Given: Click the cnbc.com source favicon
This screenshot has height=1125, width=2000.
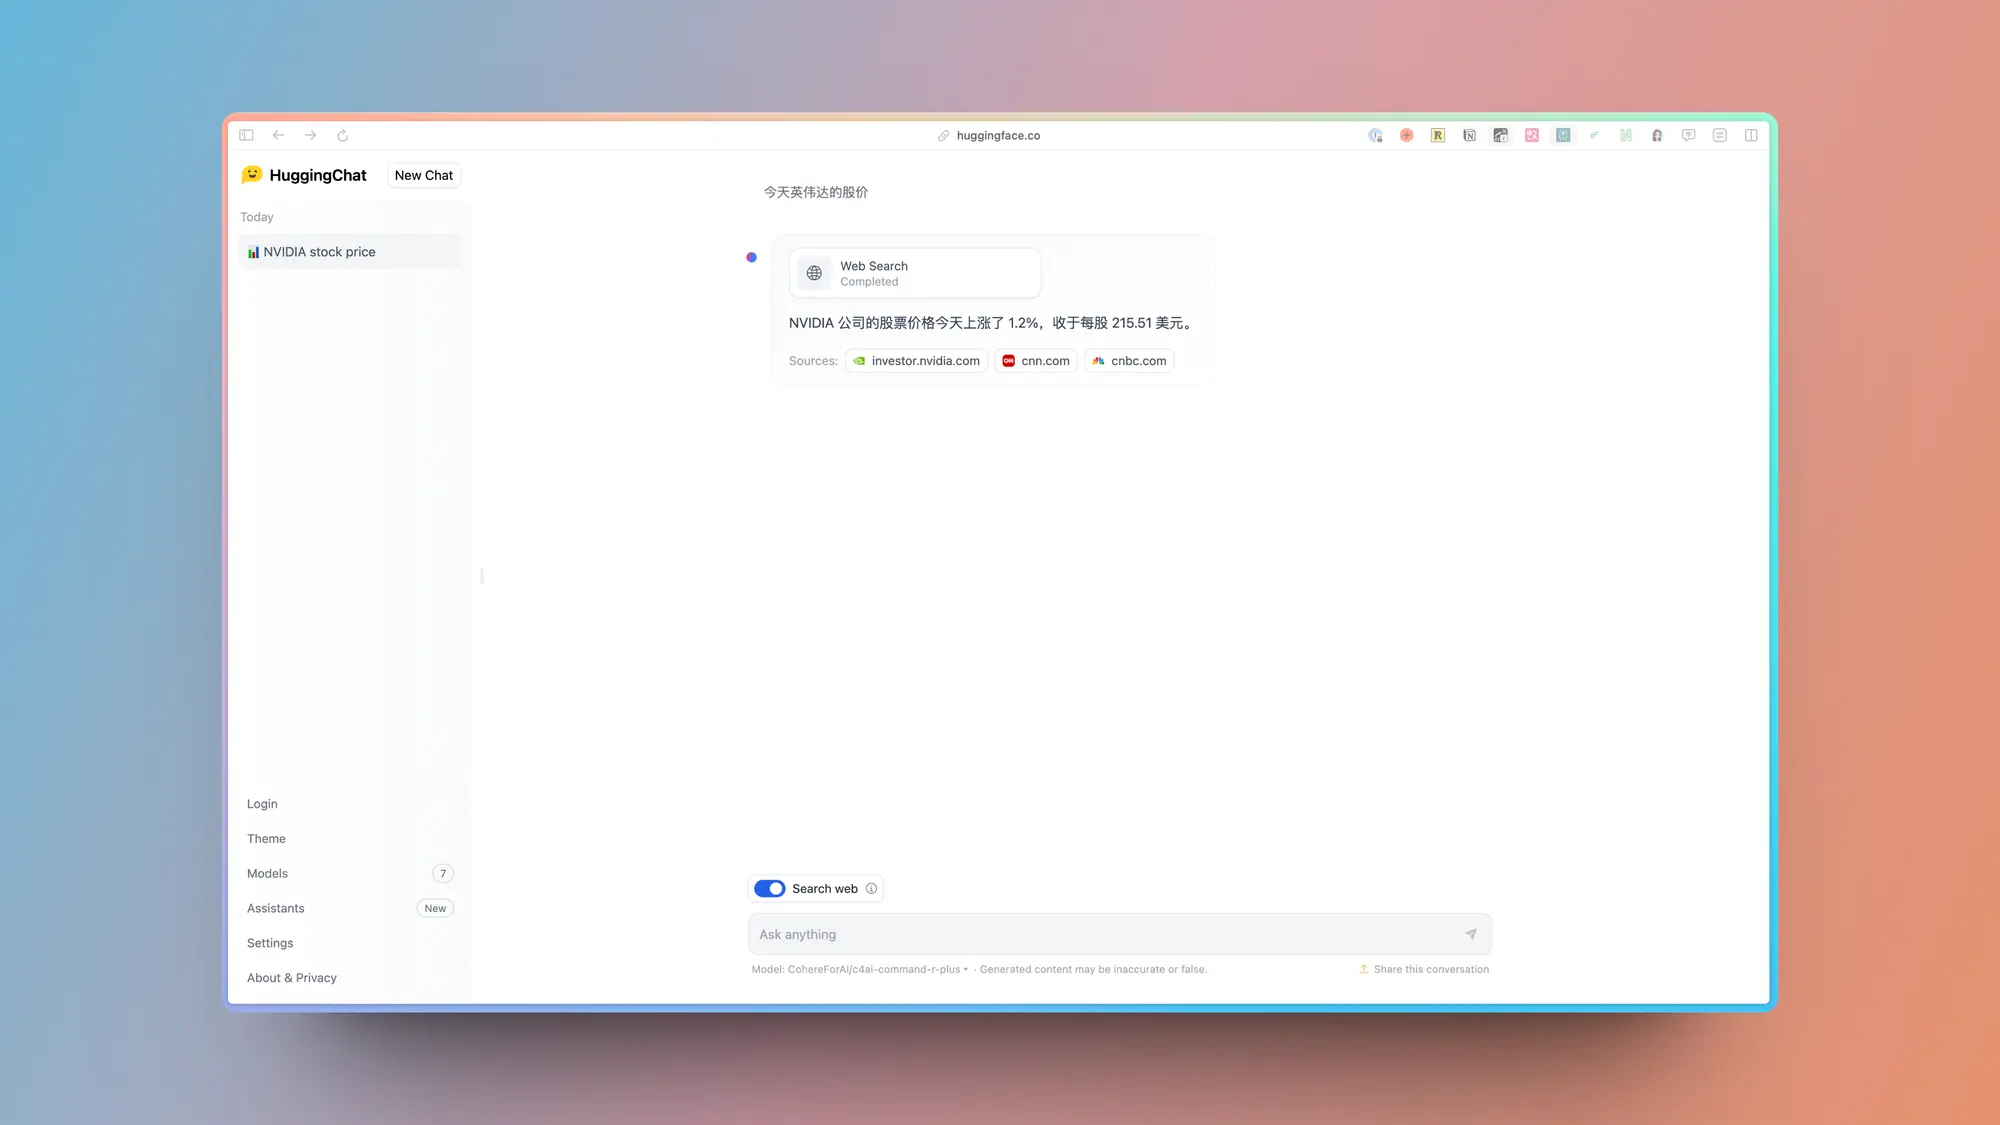Looking at the screenshot, I should 1098,360.
